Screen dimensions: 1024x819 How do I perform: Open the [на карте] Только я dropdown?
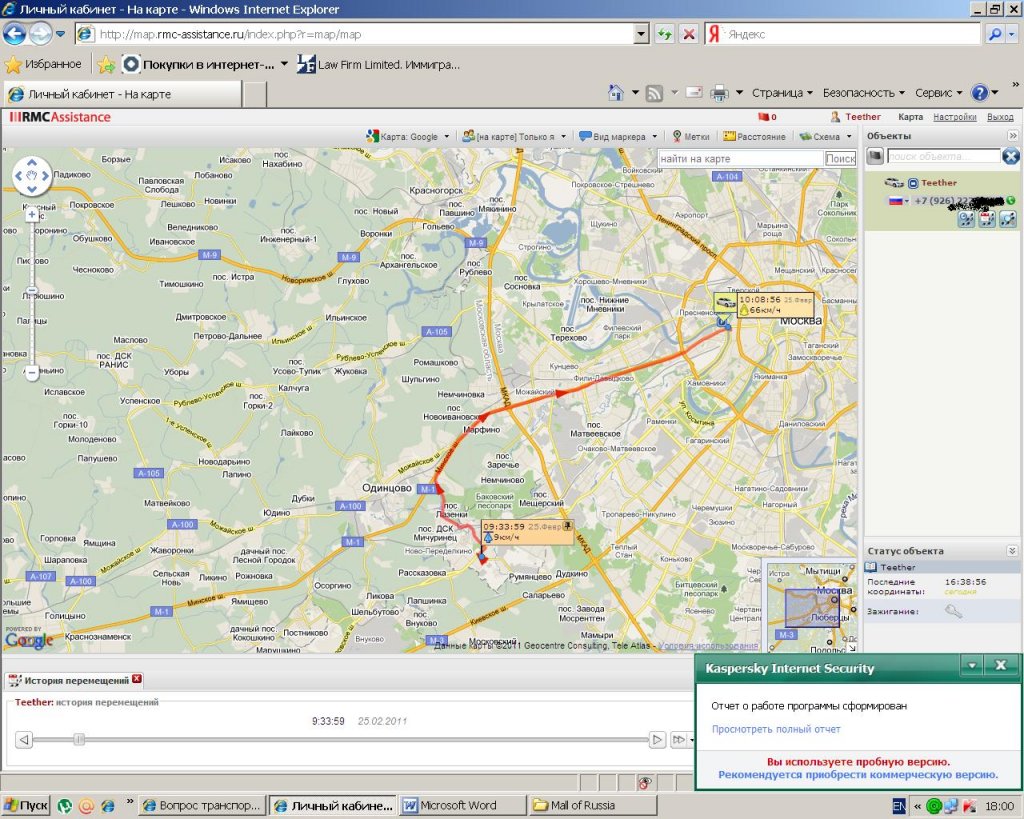[x=514, y=136]
